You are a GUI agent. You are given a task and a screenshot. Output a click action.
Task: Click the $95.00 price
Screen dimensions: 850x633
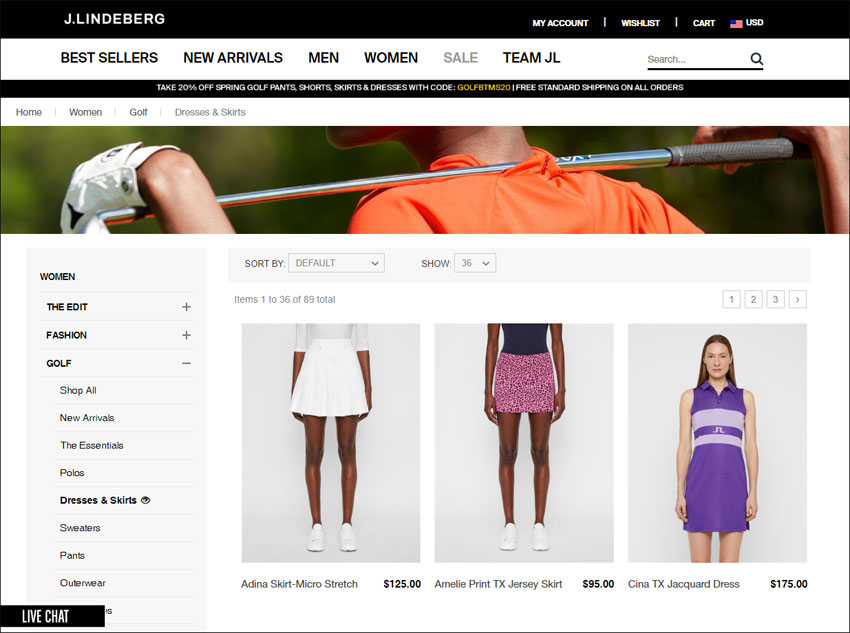click(x=598, y=584)
